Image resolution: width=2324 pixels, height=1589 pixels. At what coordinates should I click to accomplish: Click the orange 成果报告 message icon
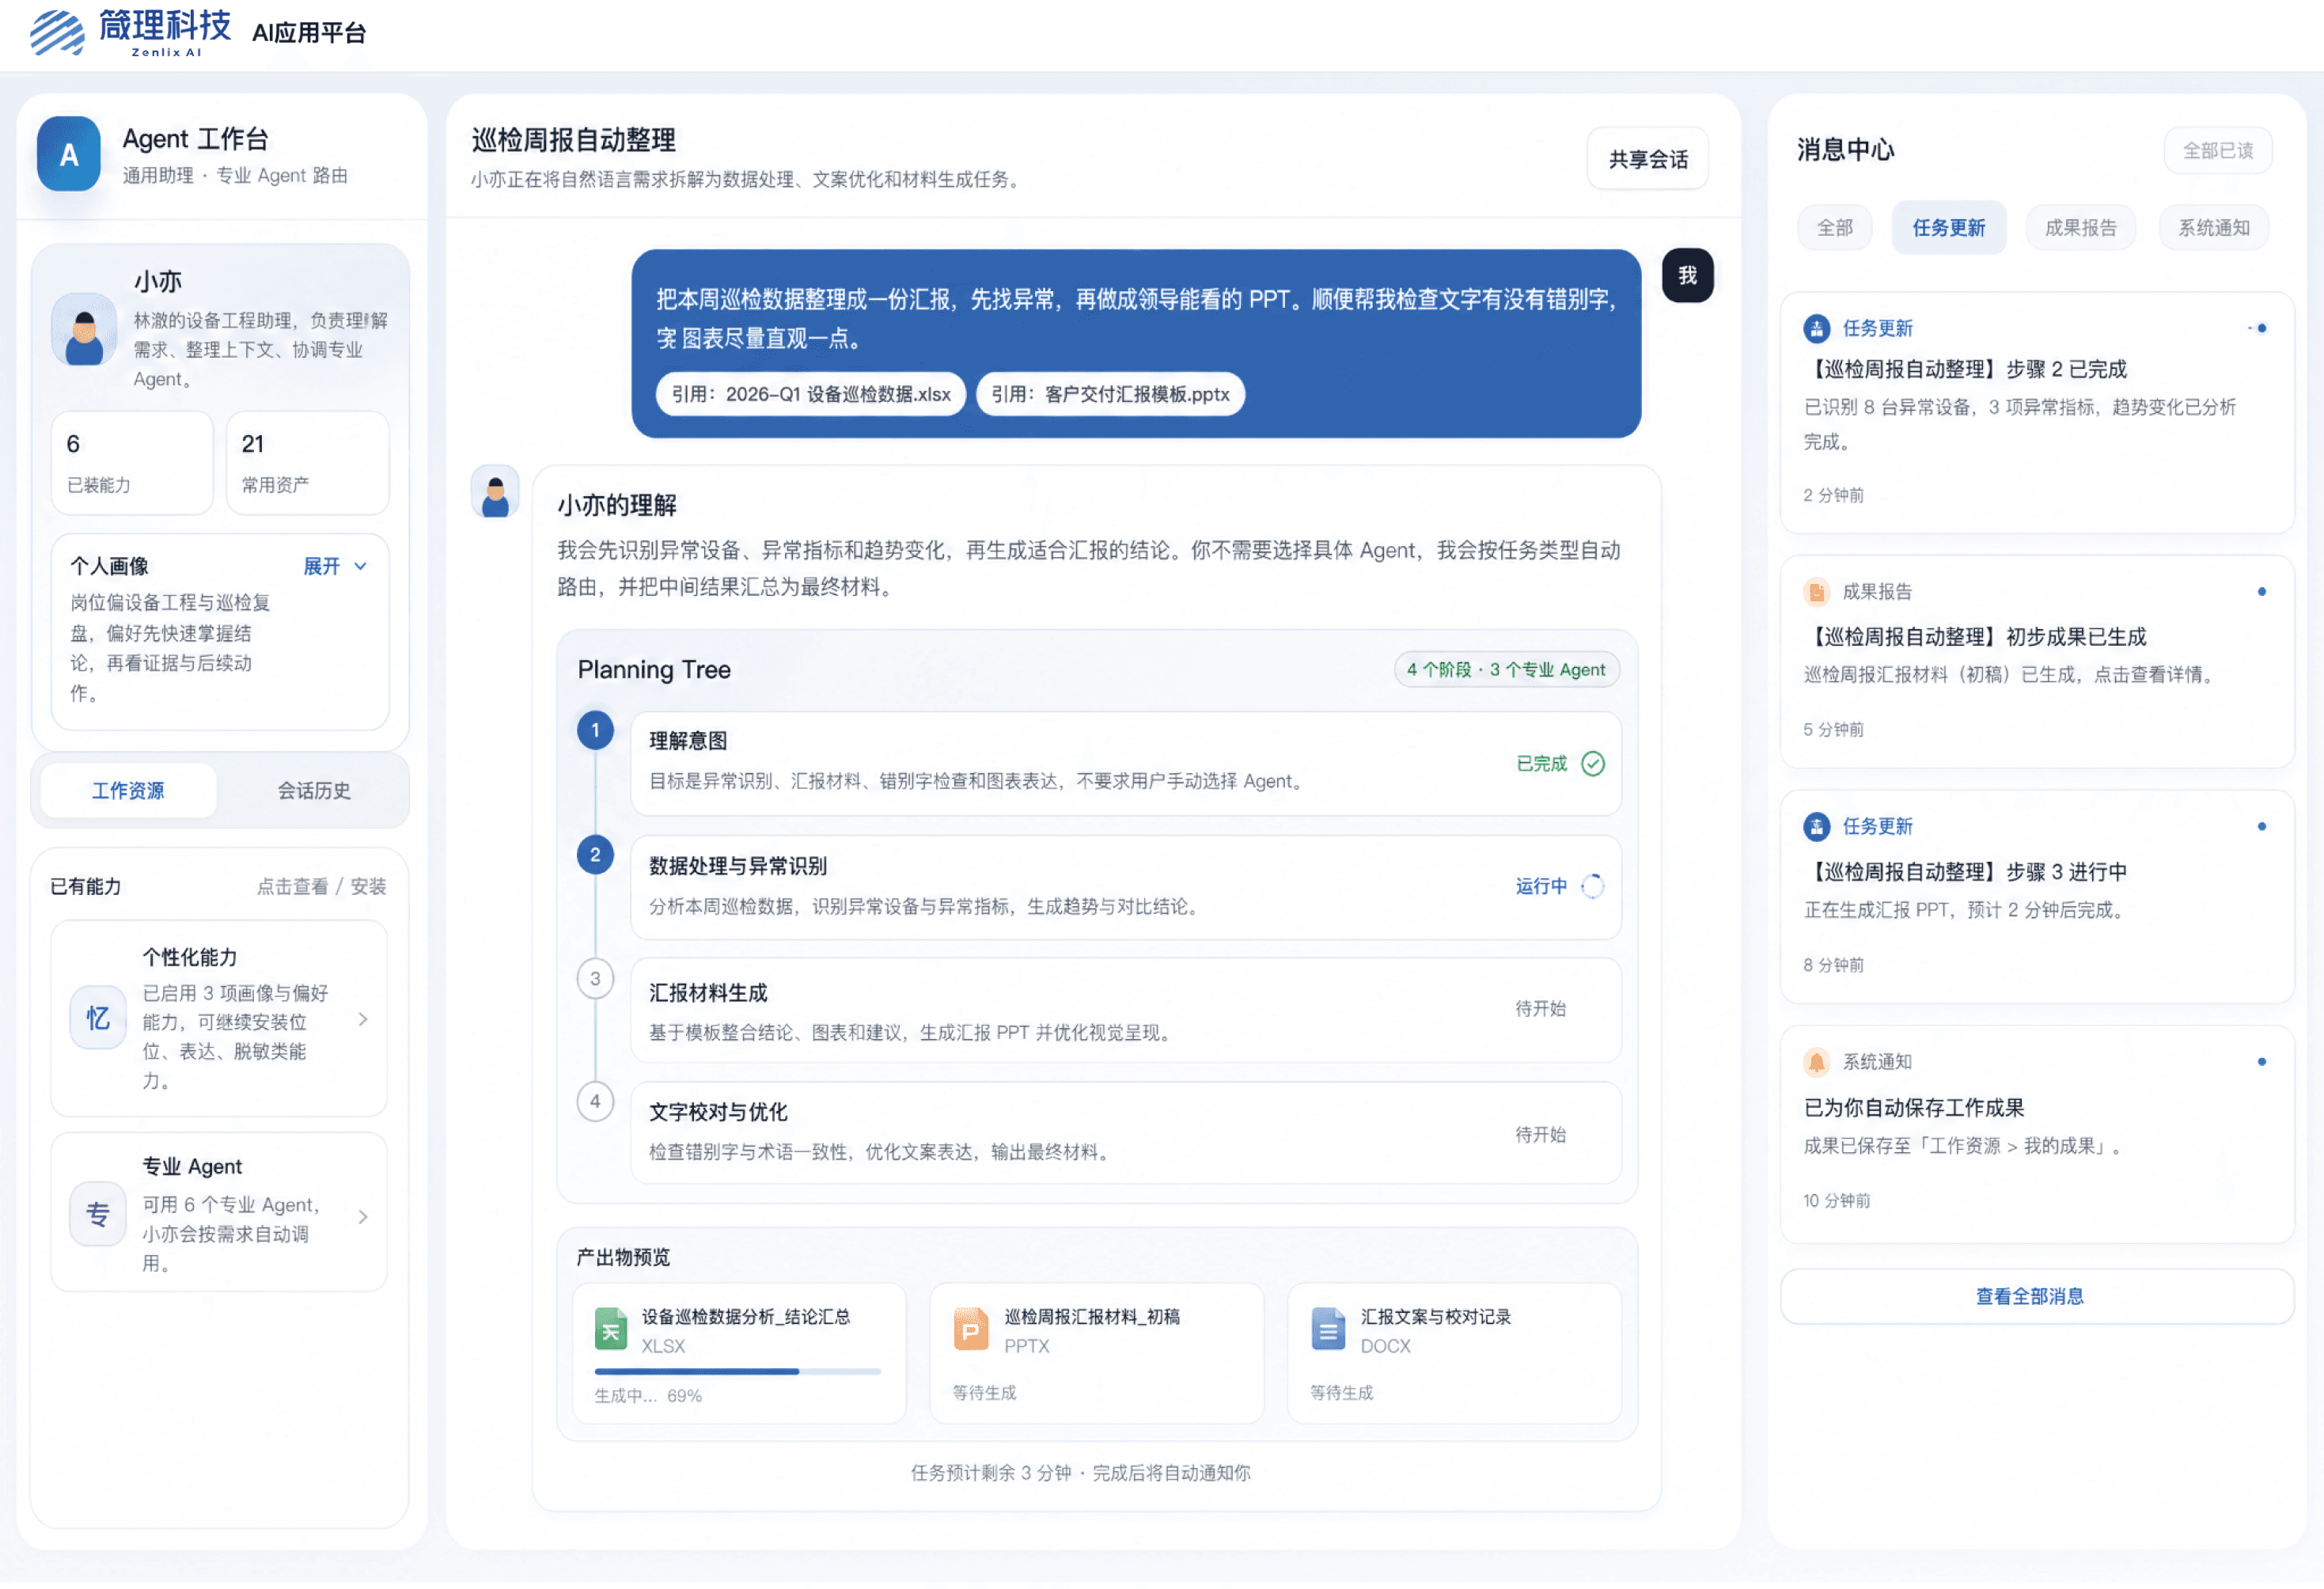[1817, 593]
